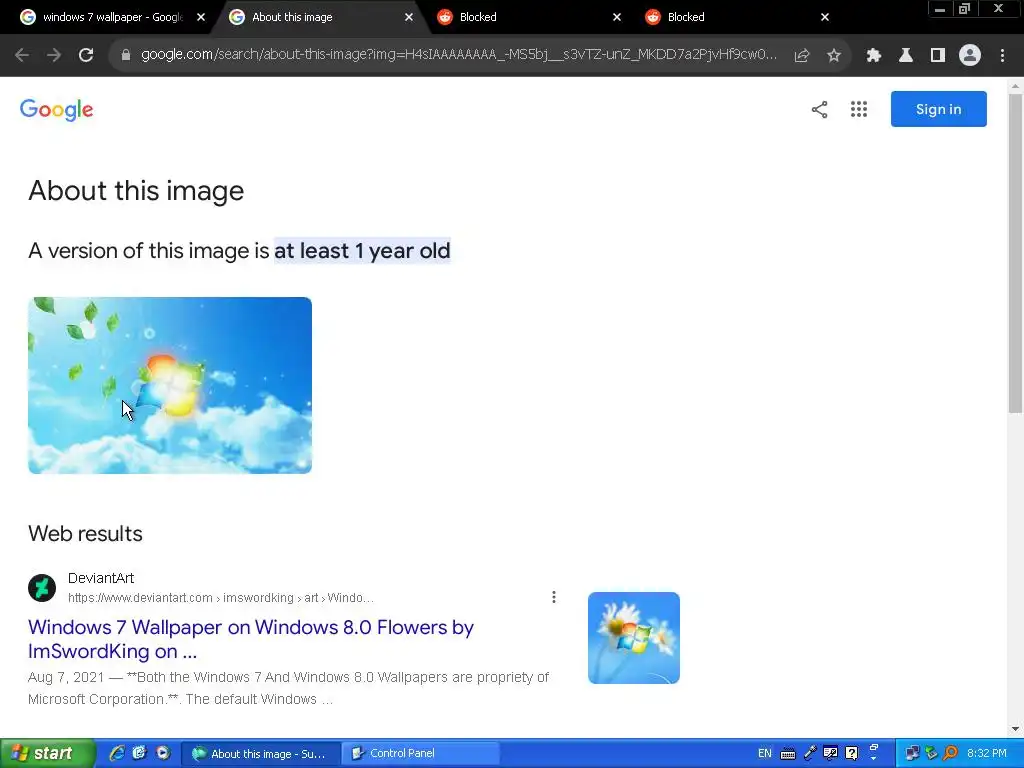Open the DeviantArt result thumbnail

pyautogui.click(x=633, y=638)
